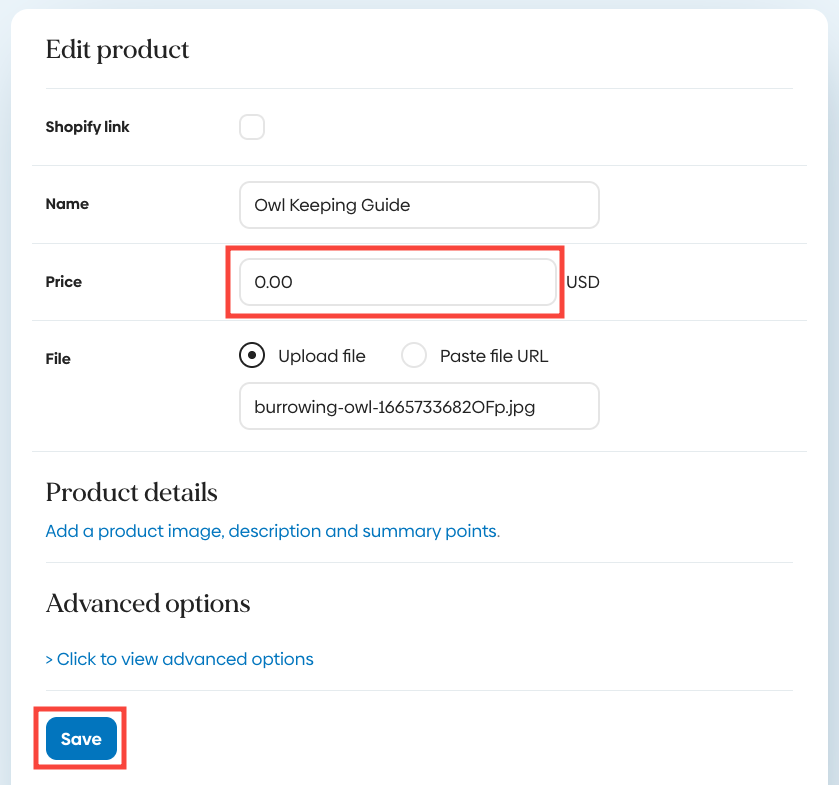Click the burrowing-owl file name field
This screenshot has width=839, height=785.
point(419,406)
